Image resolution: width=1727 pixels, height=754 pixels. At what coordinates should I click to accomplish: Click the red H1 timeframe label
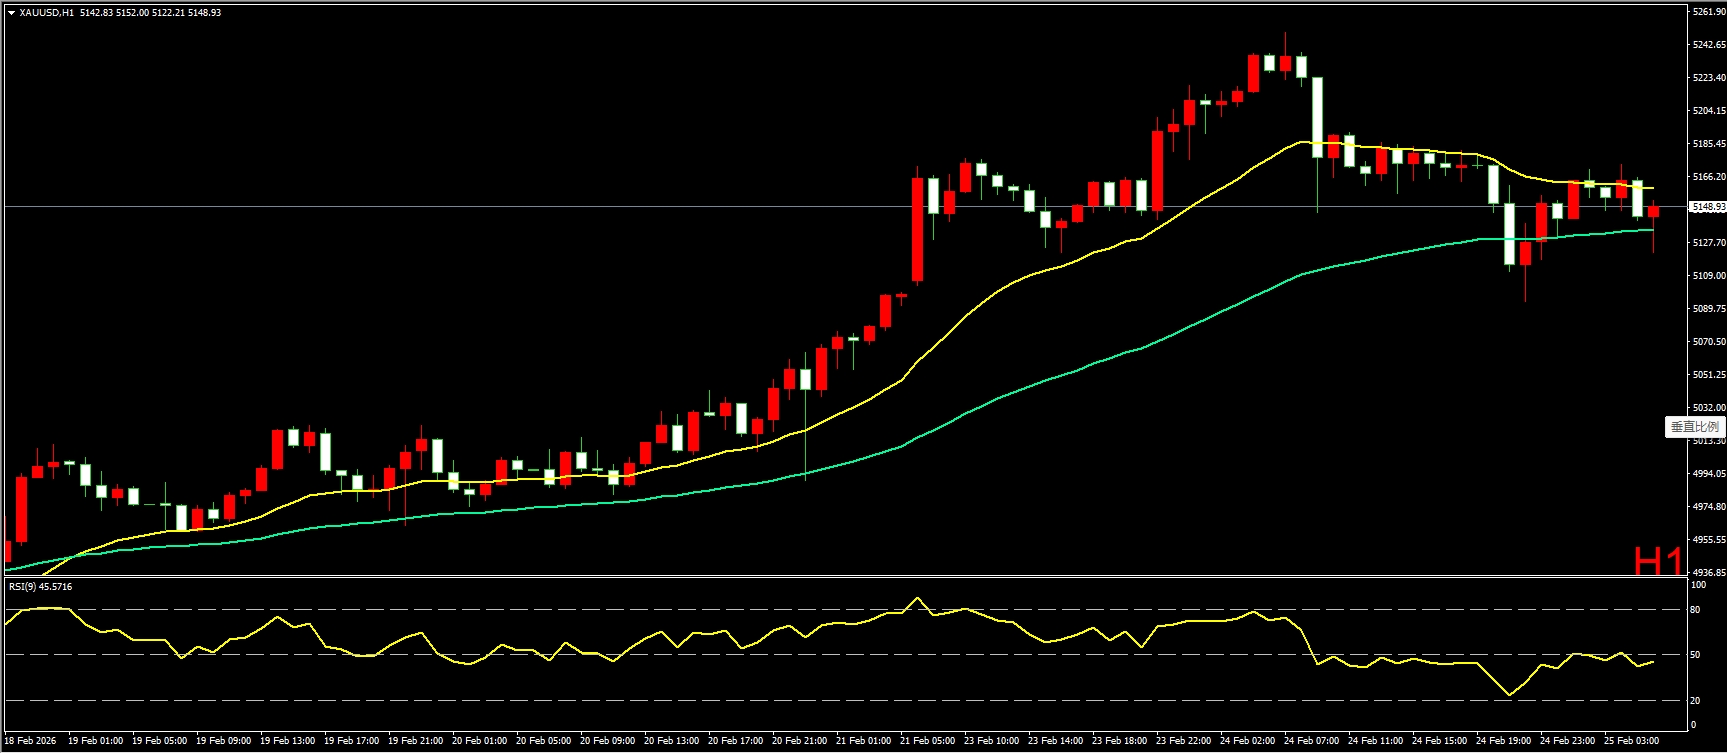click(x=1657, y=562)
